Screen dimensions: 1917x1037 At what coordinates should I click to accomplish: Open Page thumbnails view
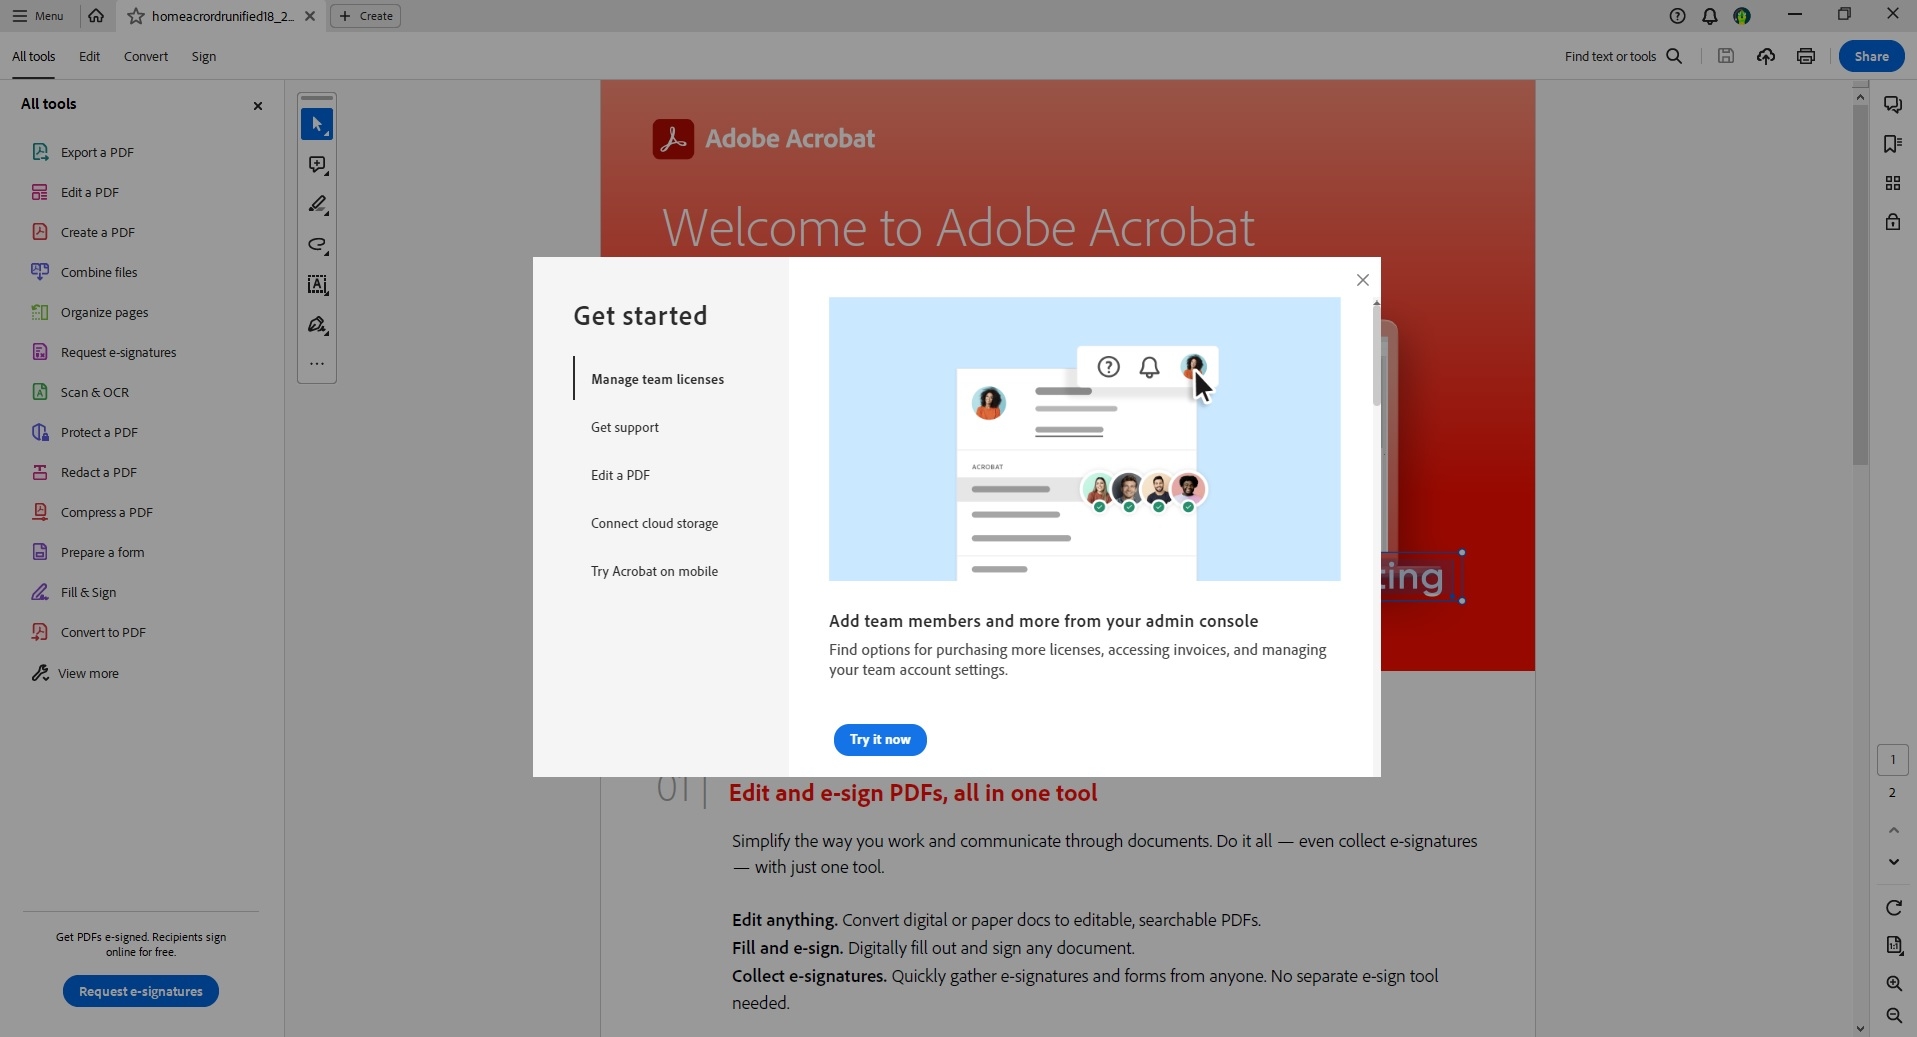coord(1893,183)
